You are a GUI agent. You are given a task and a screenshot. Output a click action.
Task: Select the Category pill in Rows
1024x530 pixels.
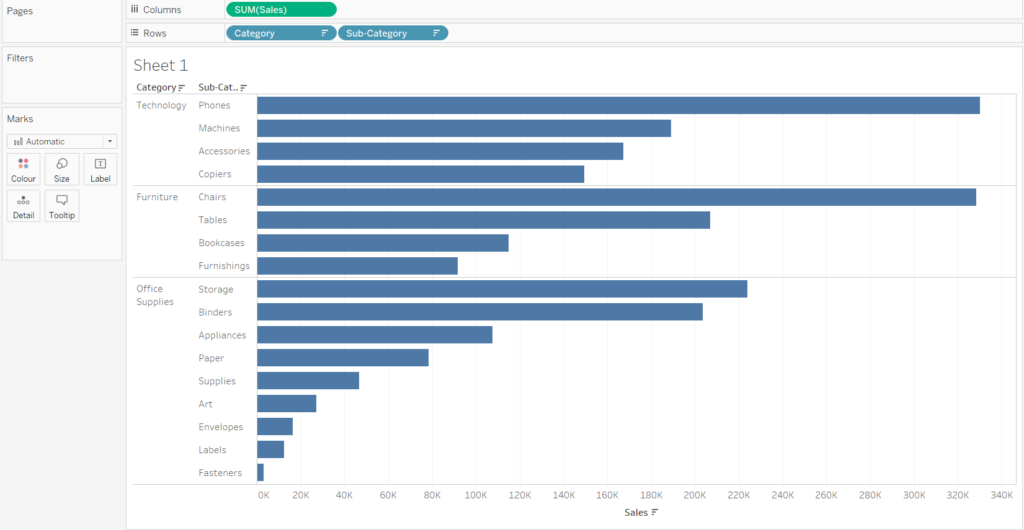click(281, 33)
